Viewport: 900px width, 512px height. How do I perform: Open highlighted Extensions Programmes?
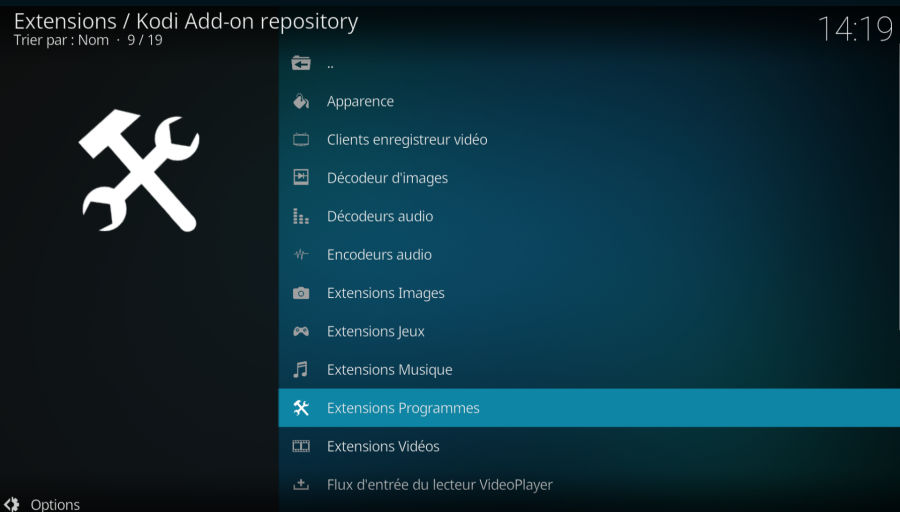tap(589, 408)
